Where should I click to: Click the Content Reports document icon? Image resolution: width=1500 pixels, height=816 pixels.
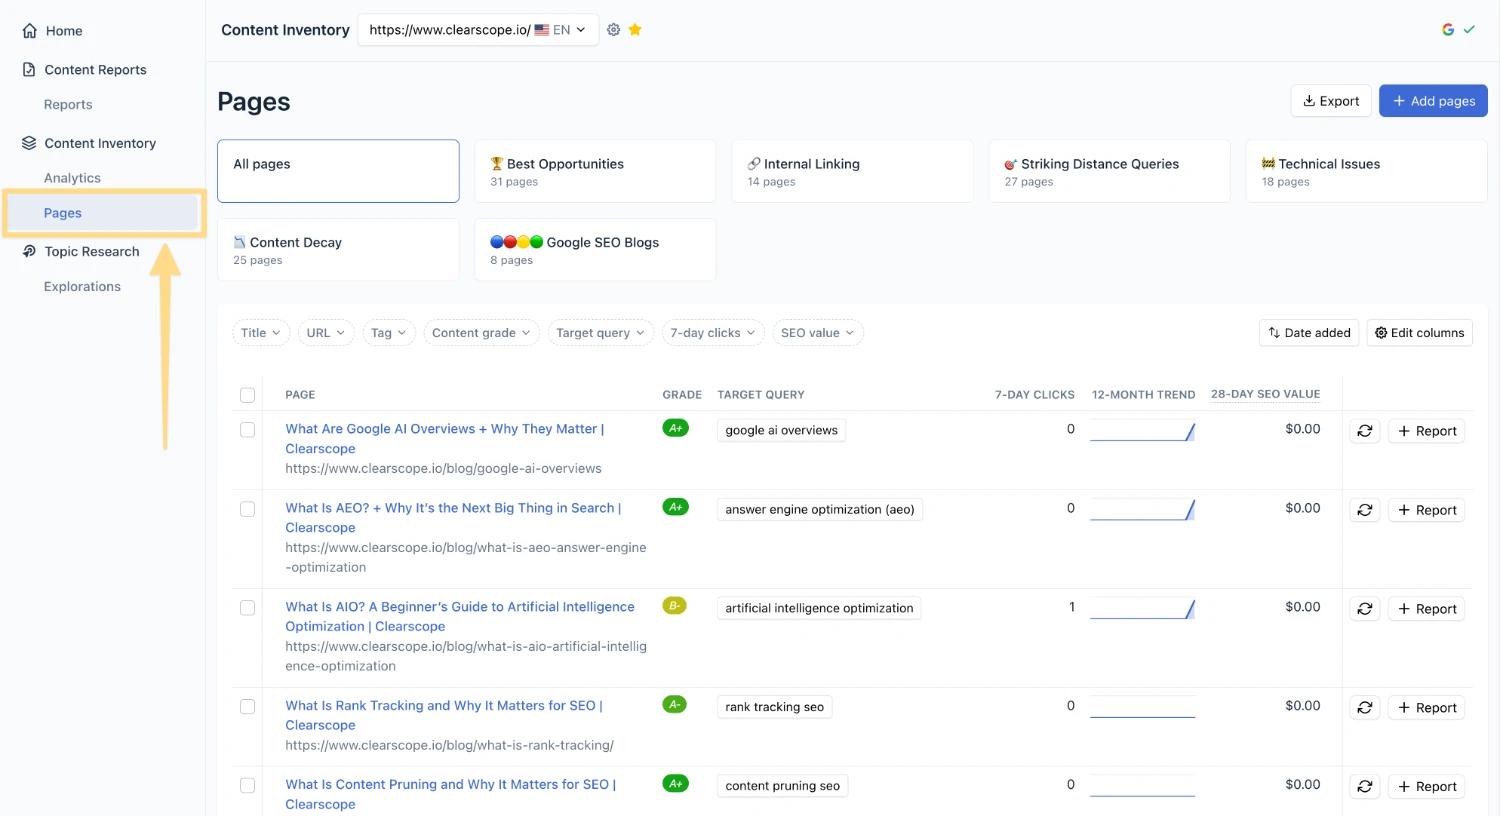tap(29, 70)
